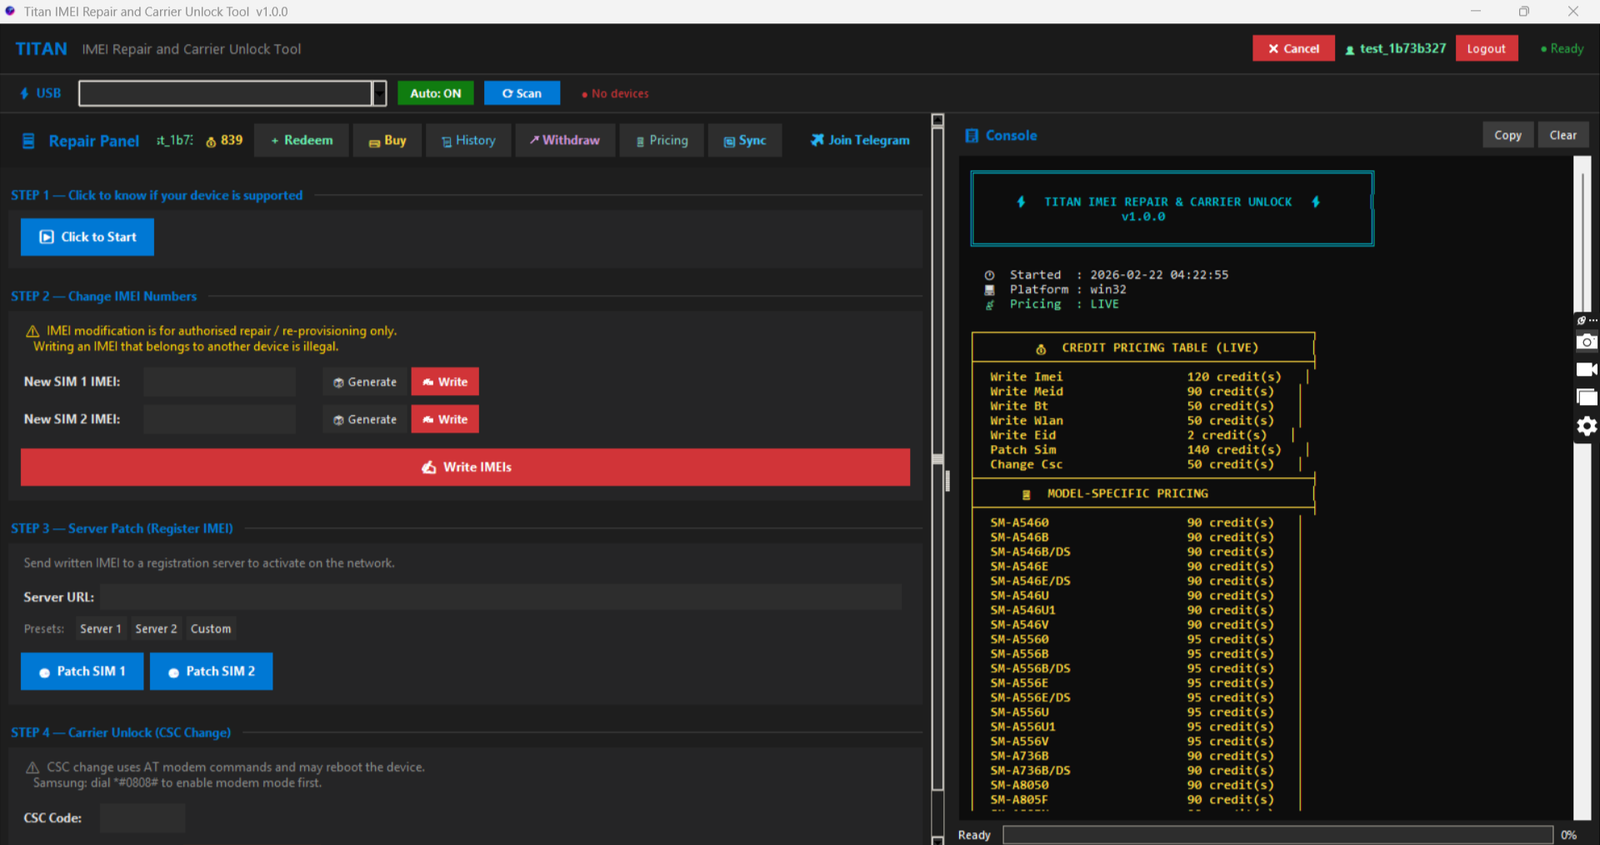1600x845 pixels.
Task: Select the Server 1 preset
Action: pyautogui.click(x=100, y=629)
